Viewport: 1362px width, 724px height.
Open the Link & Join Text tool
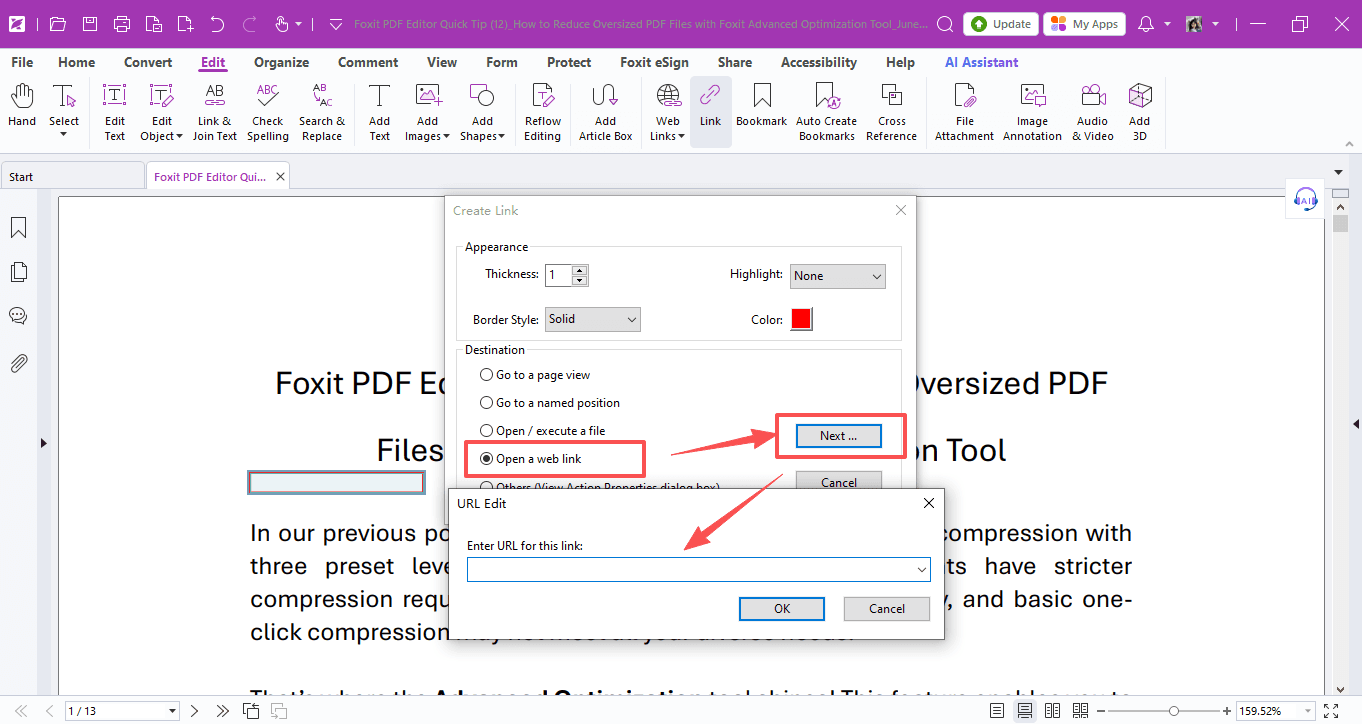pos(214,111)
